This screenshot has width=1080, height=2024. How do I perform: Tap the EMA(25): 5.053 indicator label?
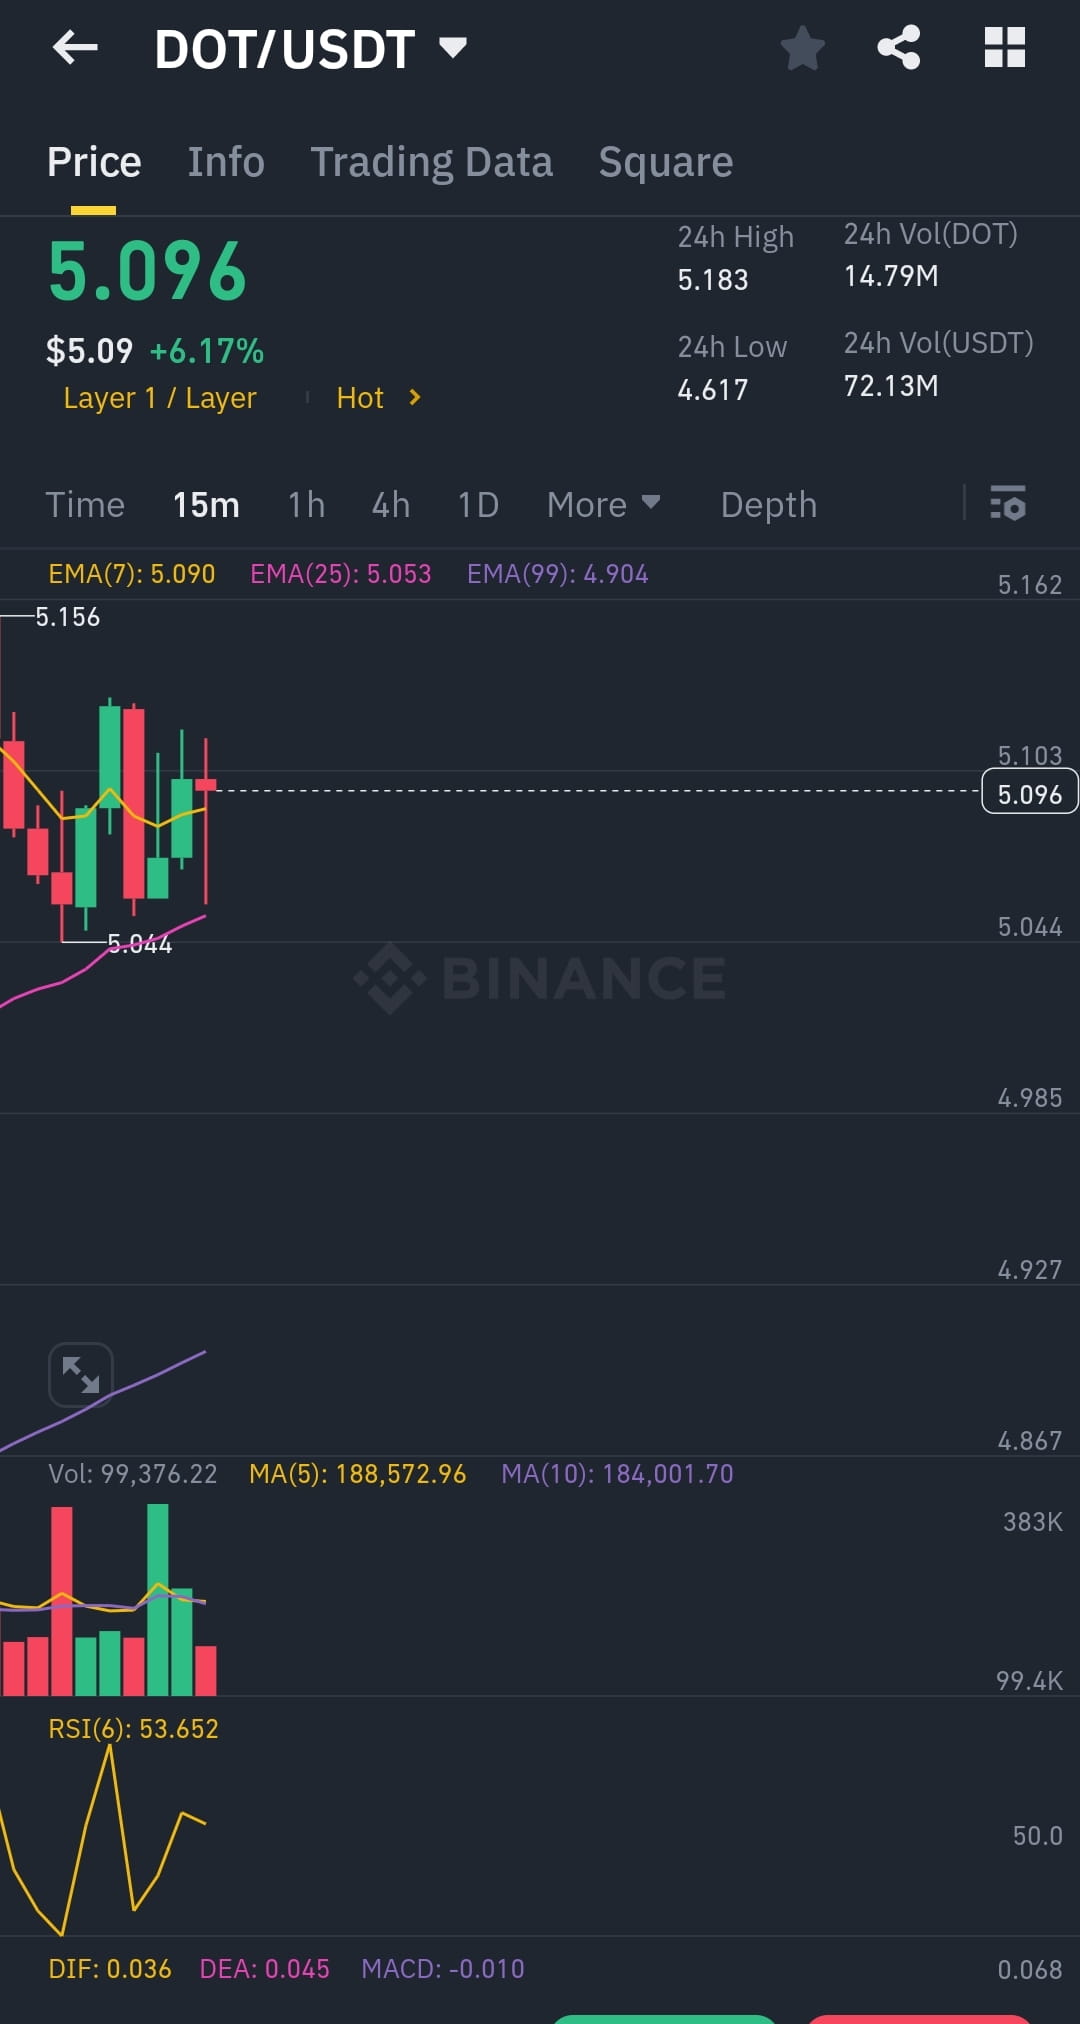tap(341, 574)
